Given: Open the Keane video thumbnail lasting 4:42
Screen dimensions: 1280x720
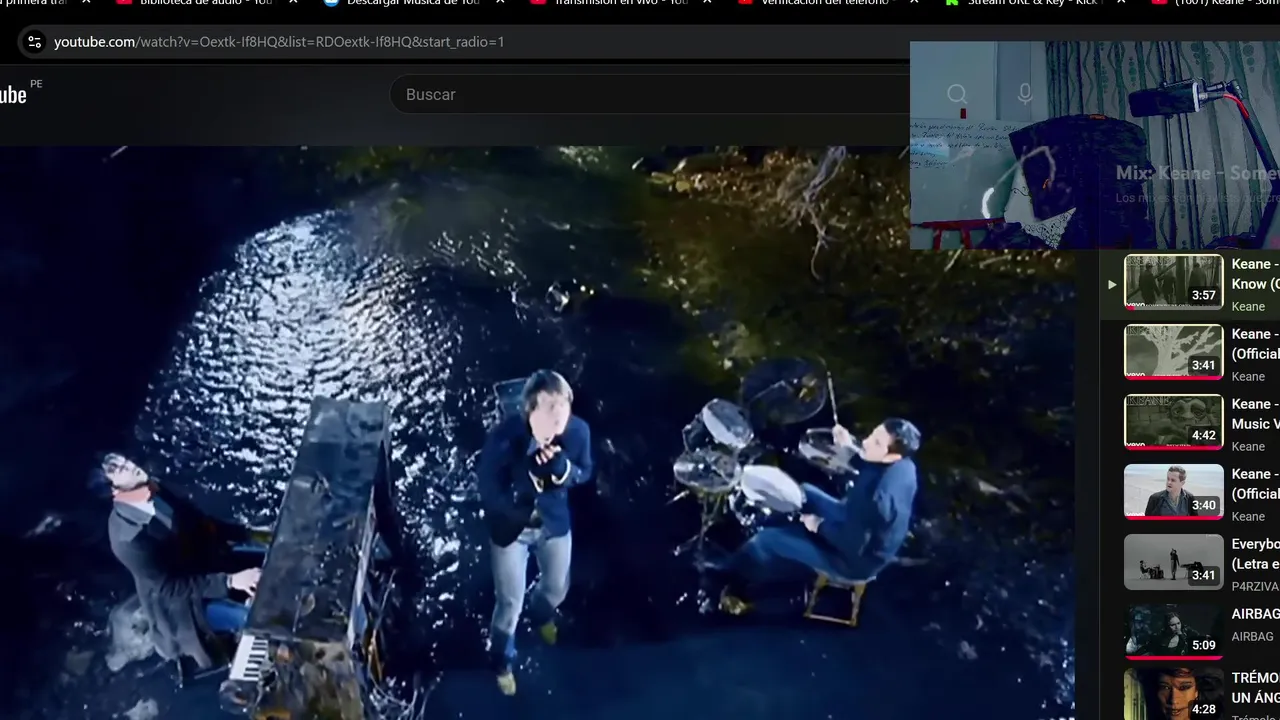Looking at the screenshot, I should pos(1174,422).
